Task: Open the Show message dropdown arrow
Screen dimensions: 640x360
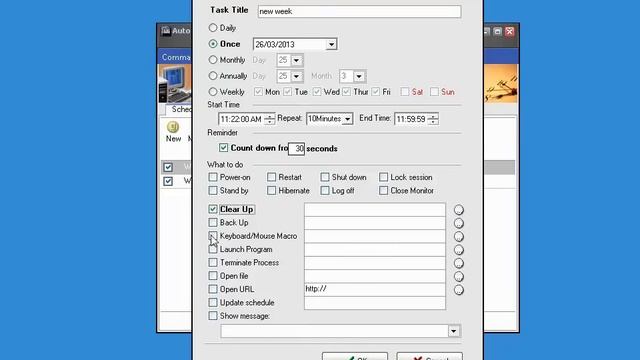Action: click(453, 331)
